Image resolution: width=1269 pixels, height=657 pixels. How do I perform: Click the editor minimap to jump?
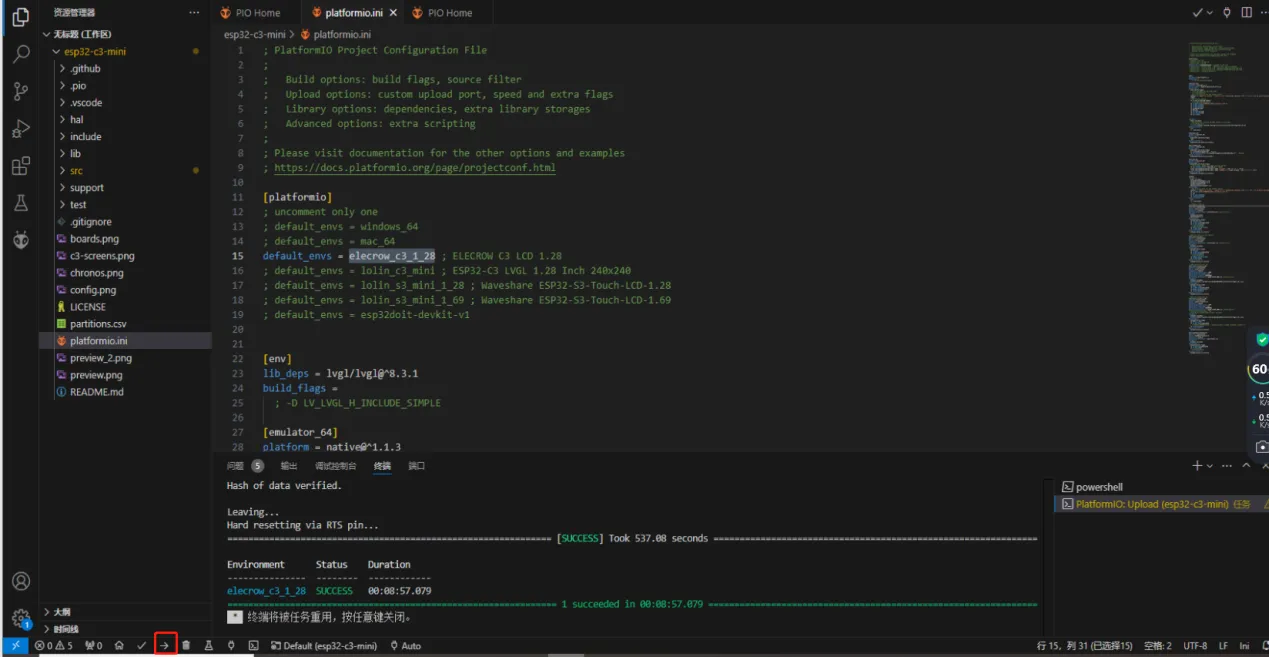[1214, 200]
